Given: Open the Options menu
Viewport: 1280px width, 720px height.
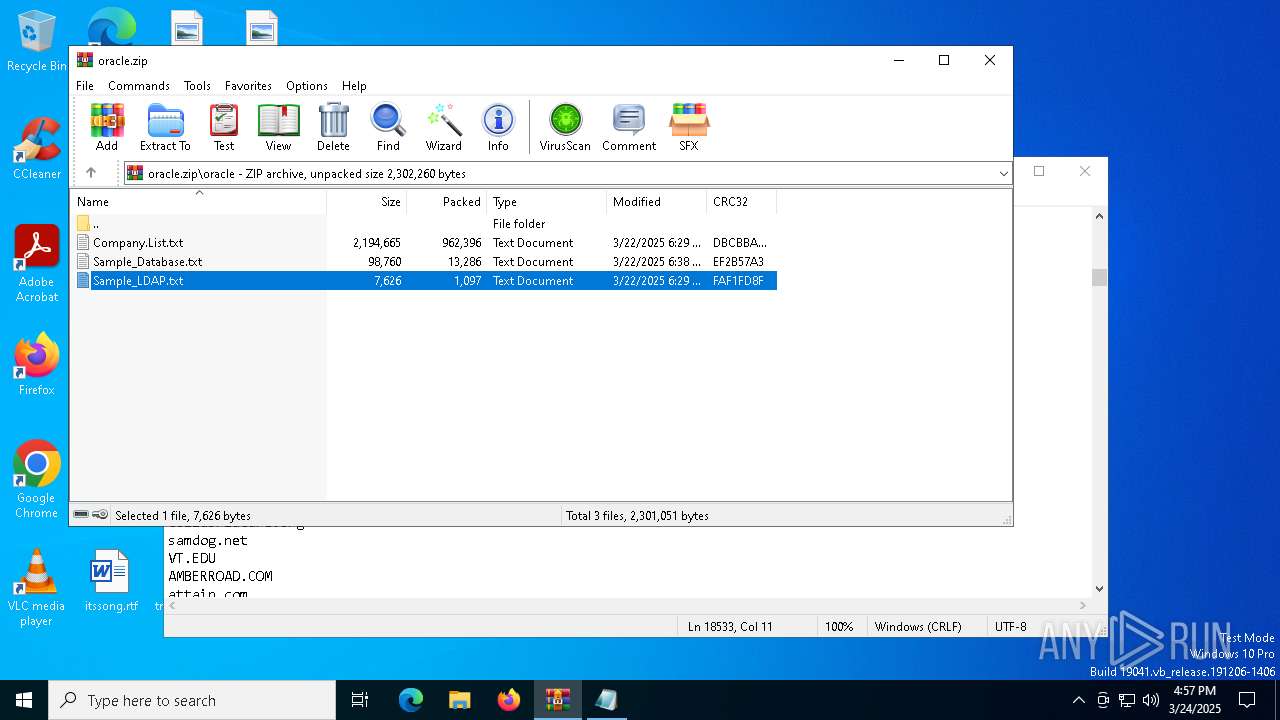Looking at the screenshot, I should point(307,86).
